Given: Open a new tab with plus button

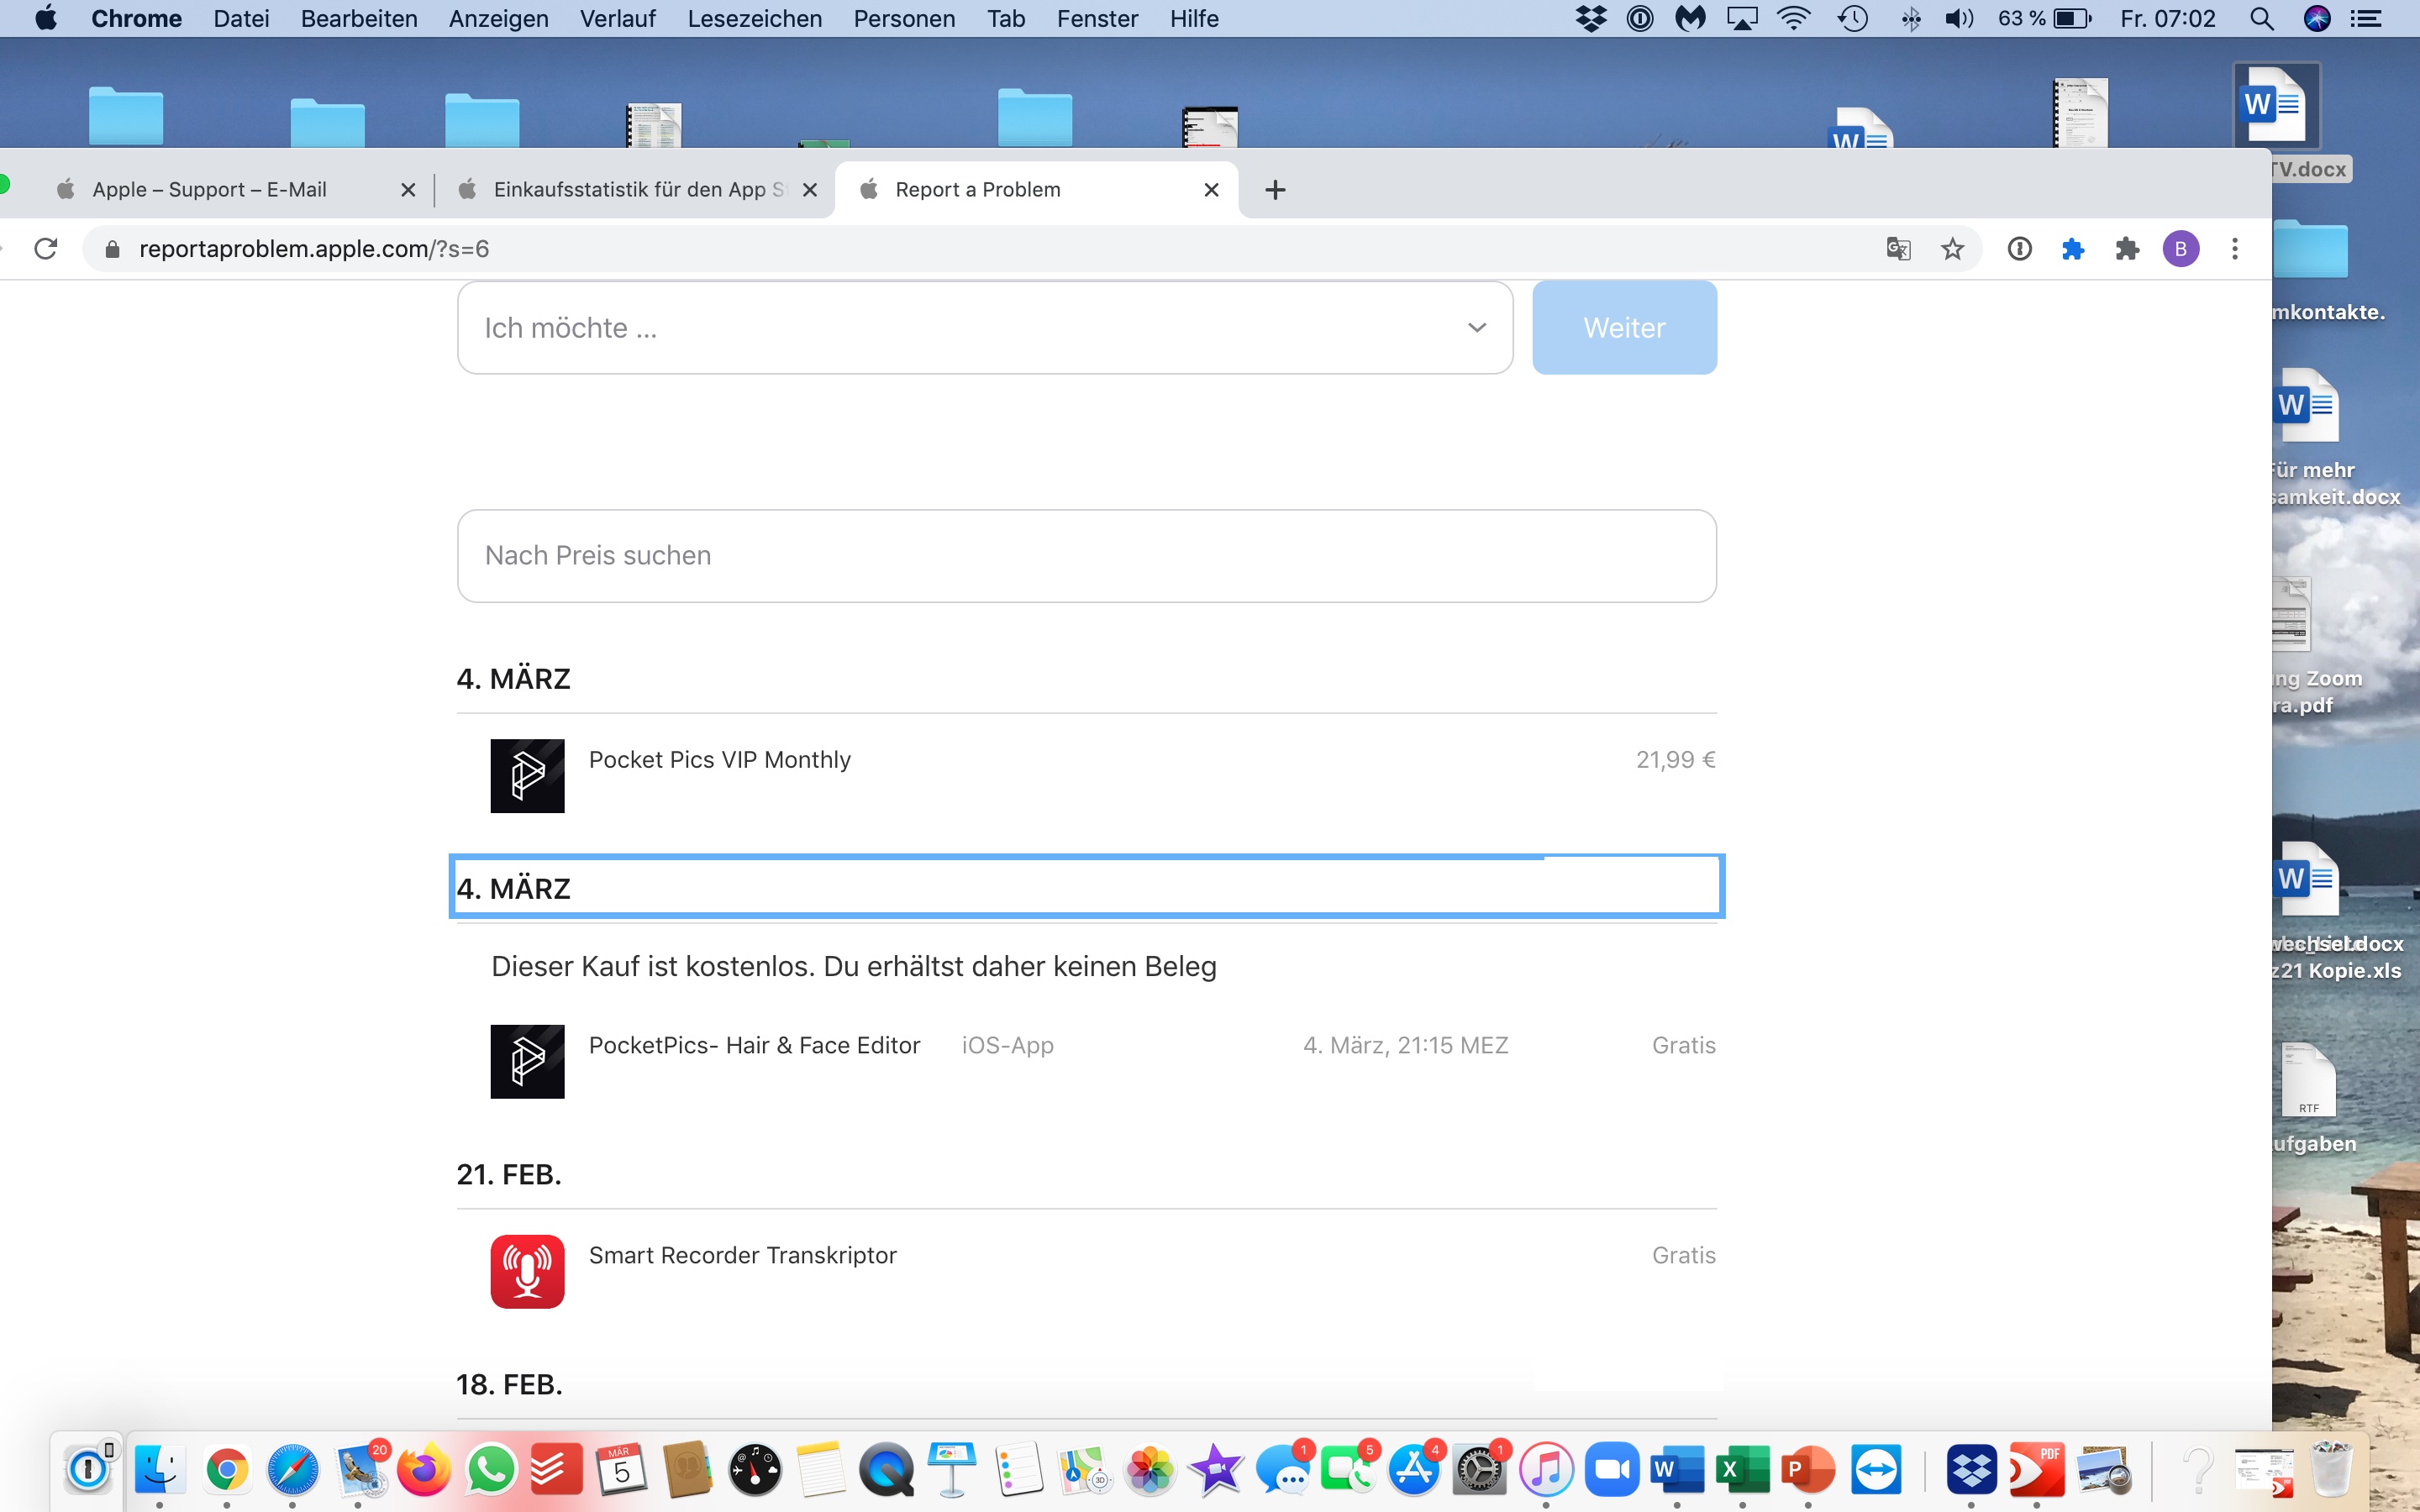Looking at the screenshot, I should (1275, 190).
